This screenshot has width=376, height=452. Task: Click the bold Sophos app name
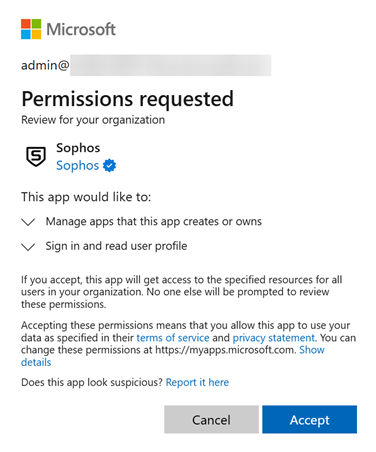click(x=78, y=148)
